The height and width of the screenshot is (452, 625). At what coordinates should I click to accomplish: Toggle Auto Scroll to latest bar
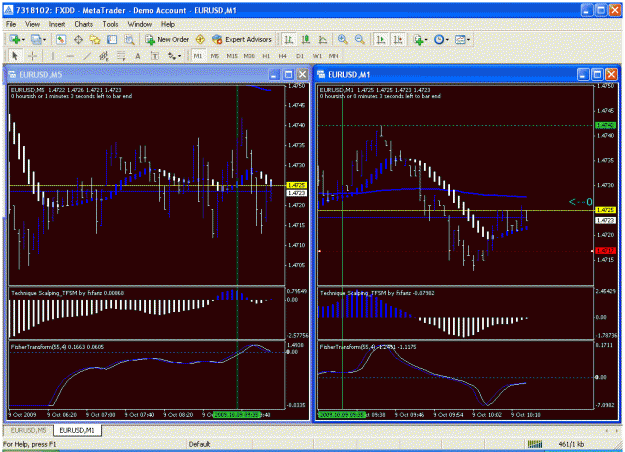click(x=381, y=39)
